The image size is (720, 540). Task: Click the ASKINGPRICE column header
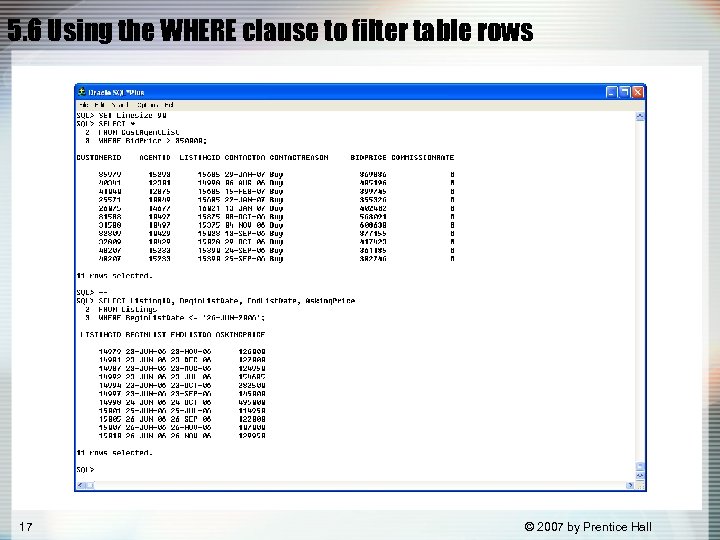coord(240,335)
